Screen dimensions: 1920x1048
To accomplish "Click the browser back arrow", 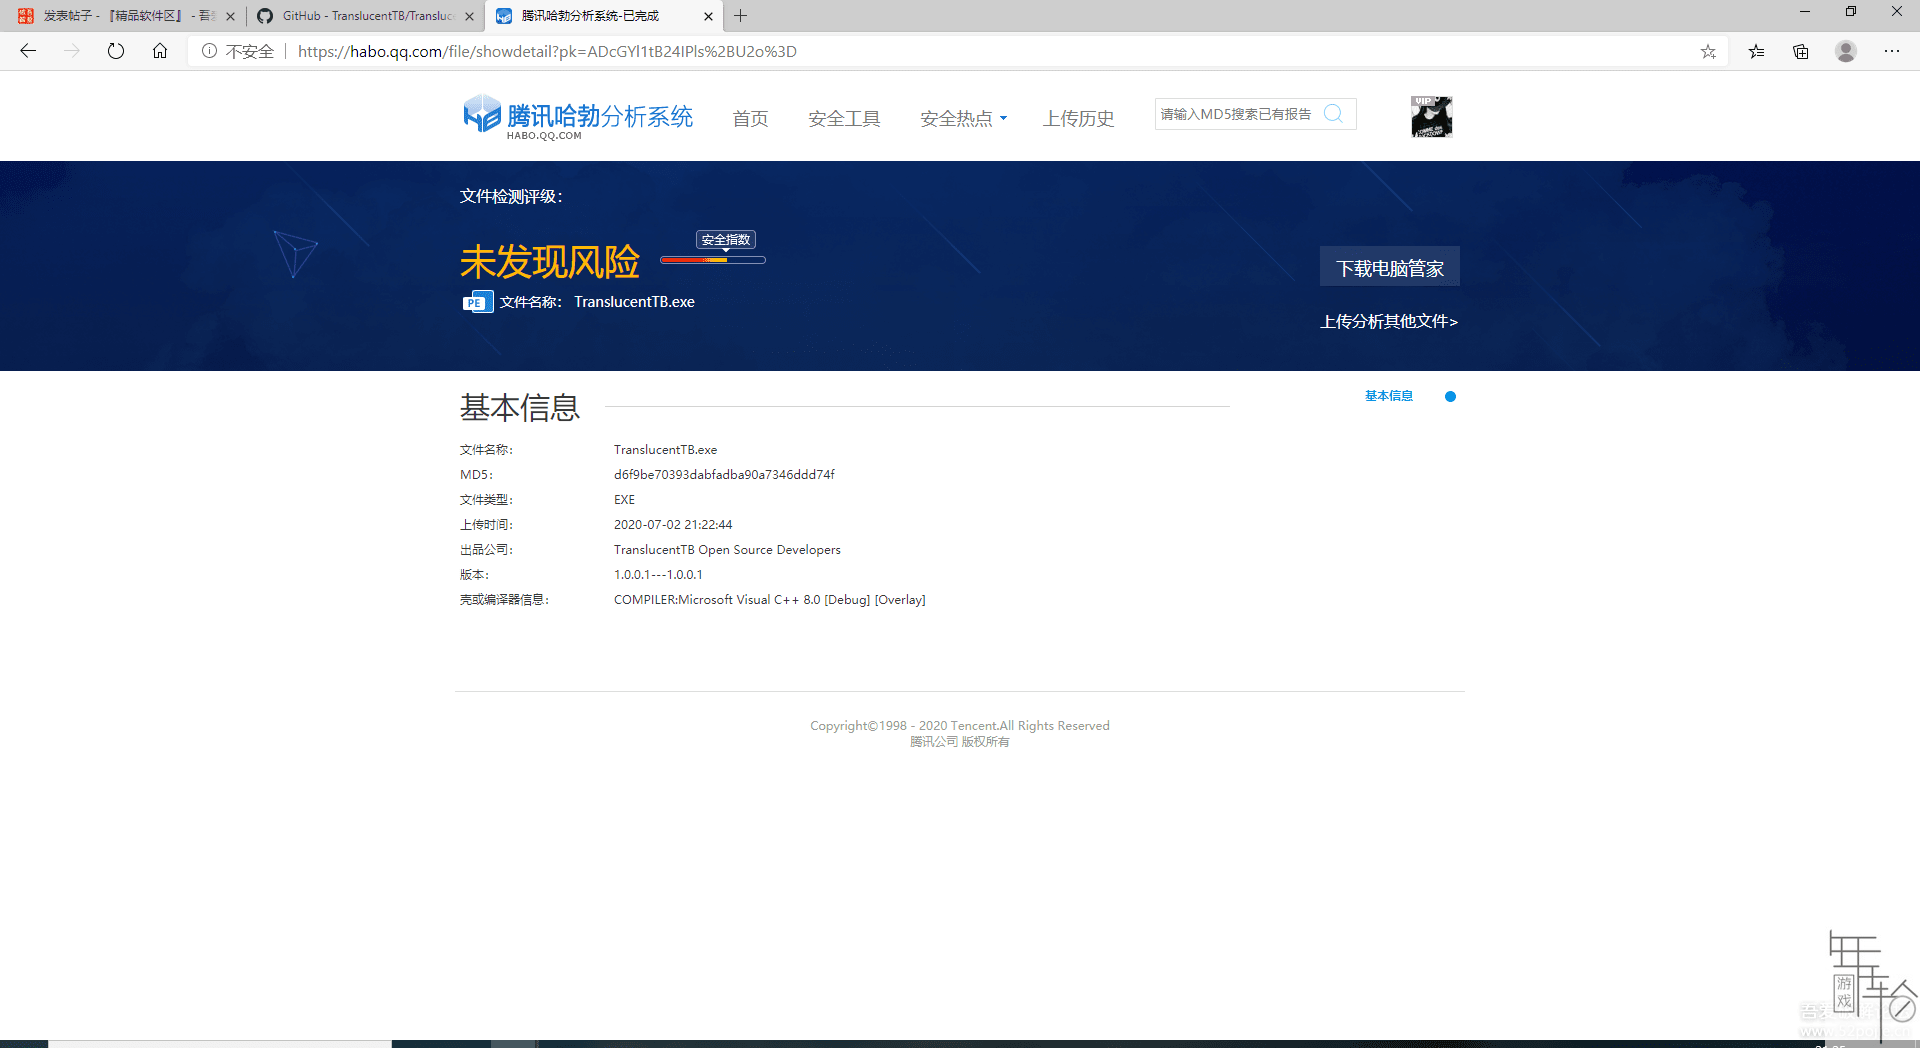I will point(28,51).
